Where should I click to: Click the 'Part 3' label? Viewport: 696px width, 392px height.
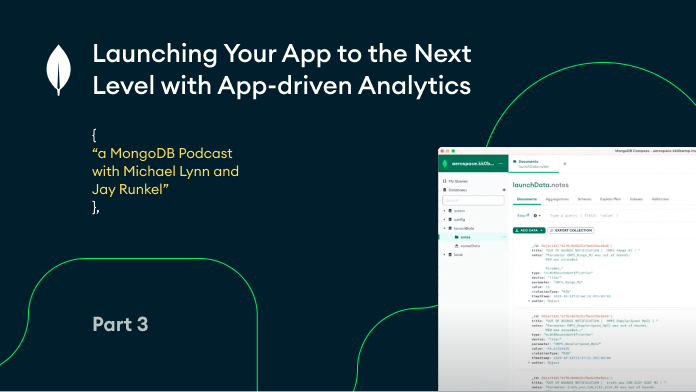[120, 324]
